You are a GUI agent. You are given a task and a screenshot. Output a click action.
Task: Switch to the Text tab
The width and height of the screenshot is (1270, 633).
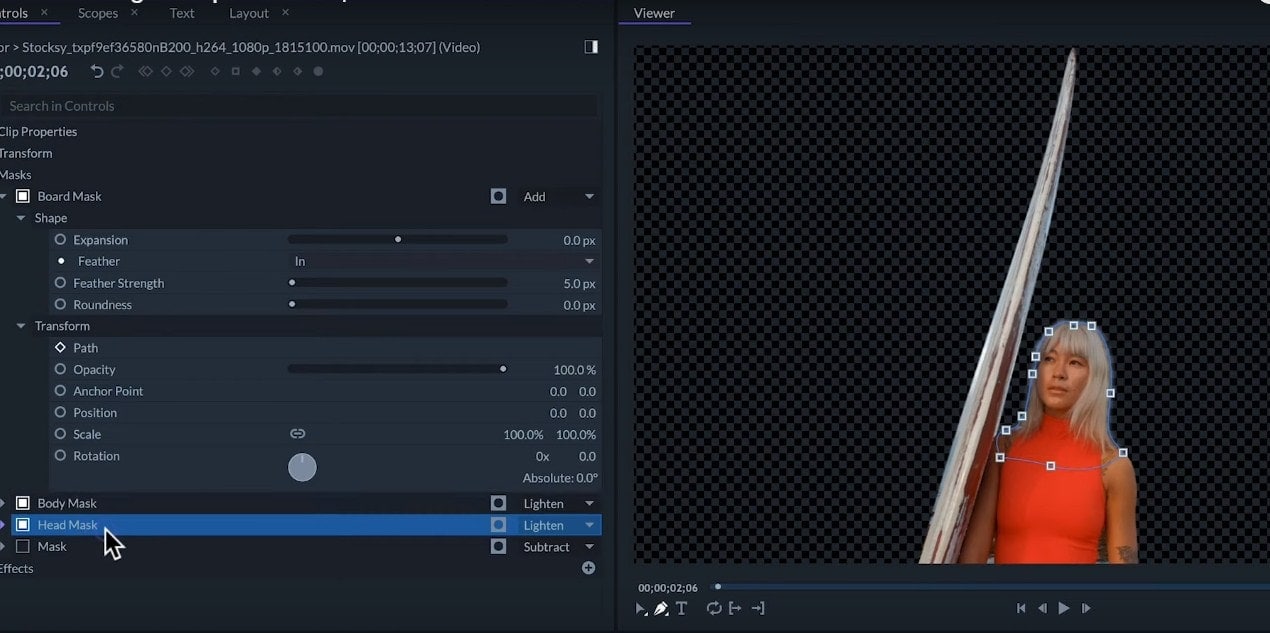point(182,13)
